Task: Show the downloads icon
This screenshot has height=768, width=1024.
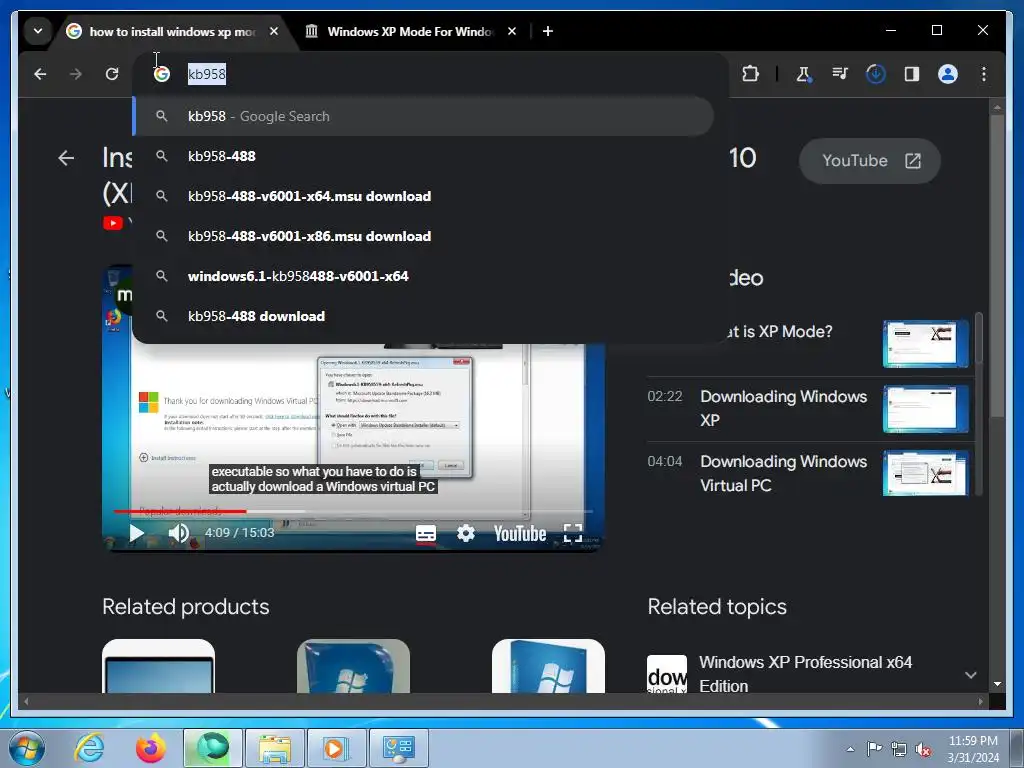Action: [876, 74]
